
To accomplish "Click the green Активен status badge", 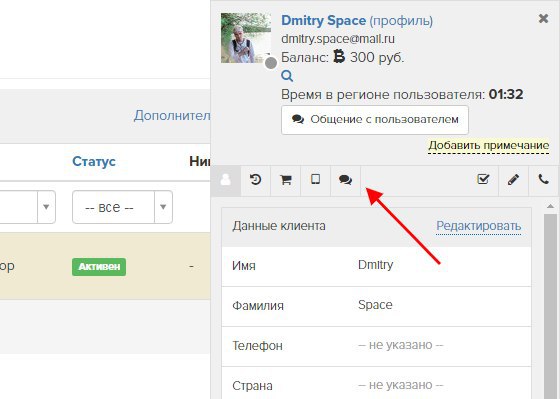I will 99,267.
